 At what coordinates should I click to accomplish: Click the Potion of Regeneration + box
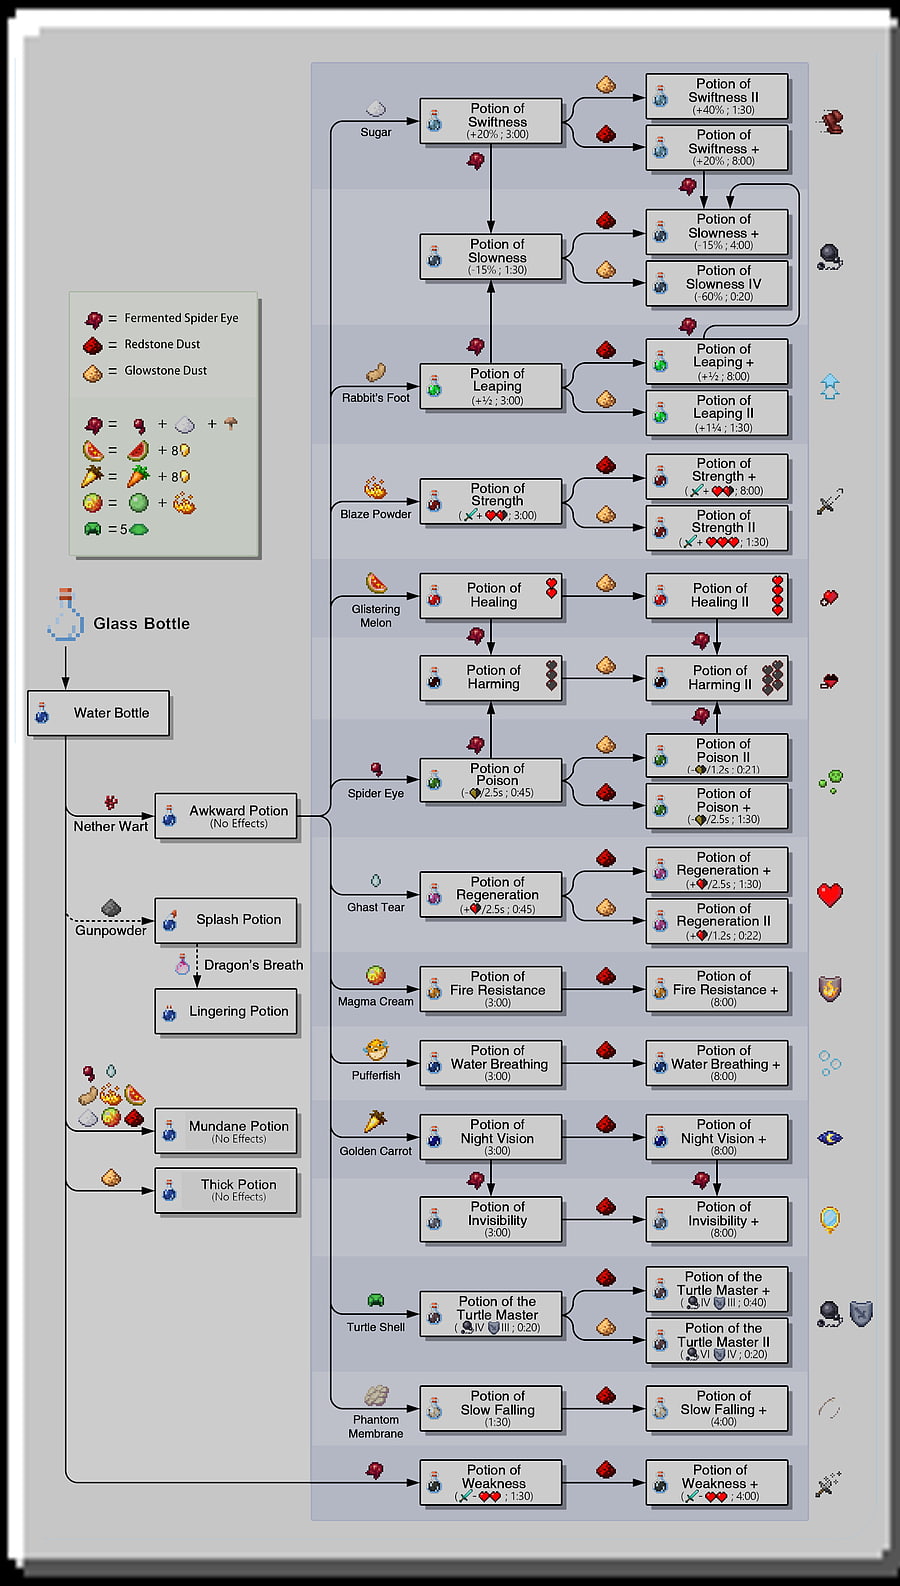[x=717, y=870]
